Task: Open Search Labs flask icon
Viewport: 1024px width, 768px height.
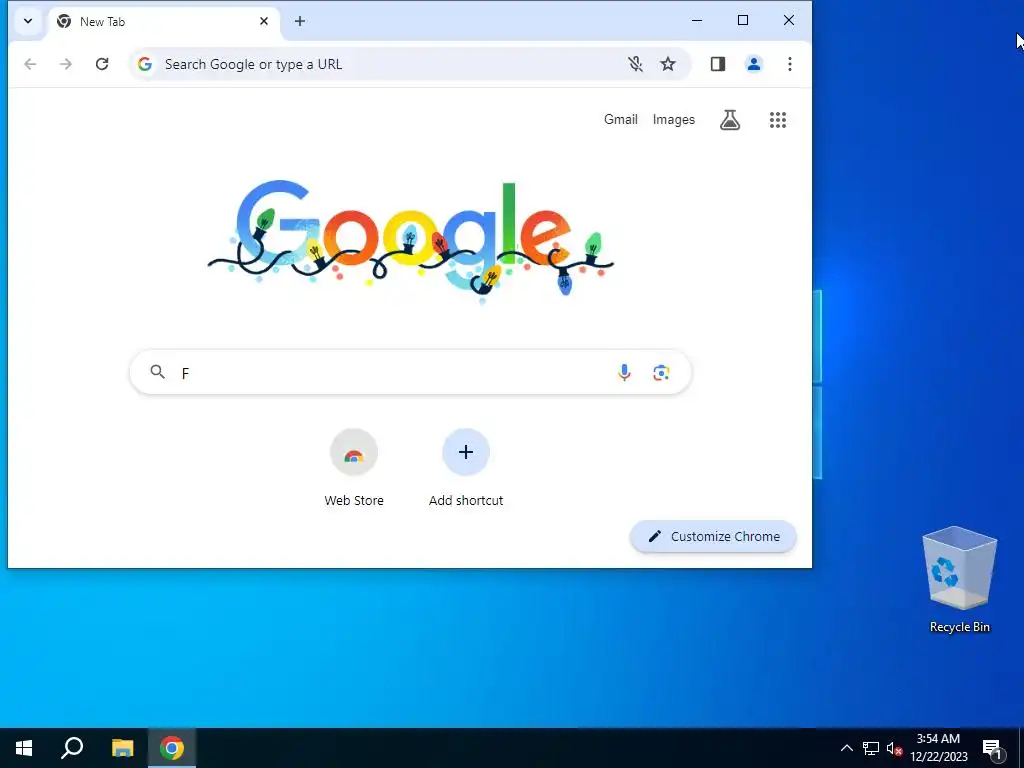Action: pos(730,120)
